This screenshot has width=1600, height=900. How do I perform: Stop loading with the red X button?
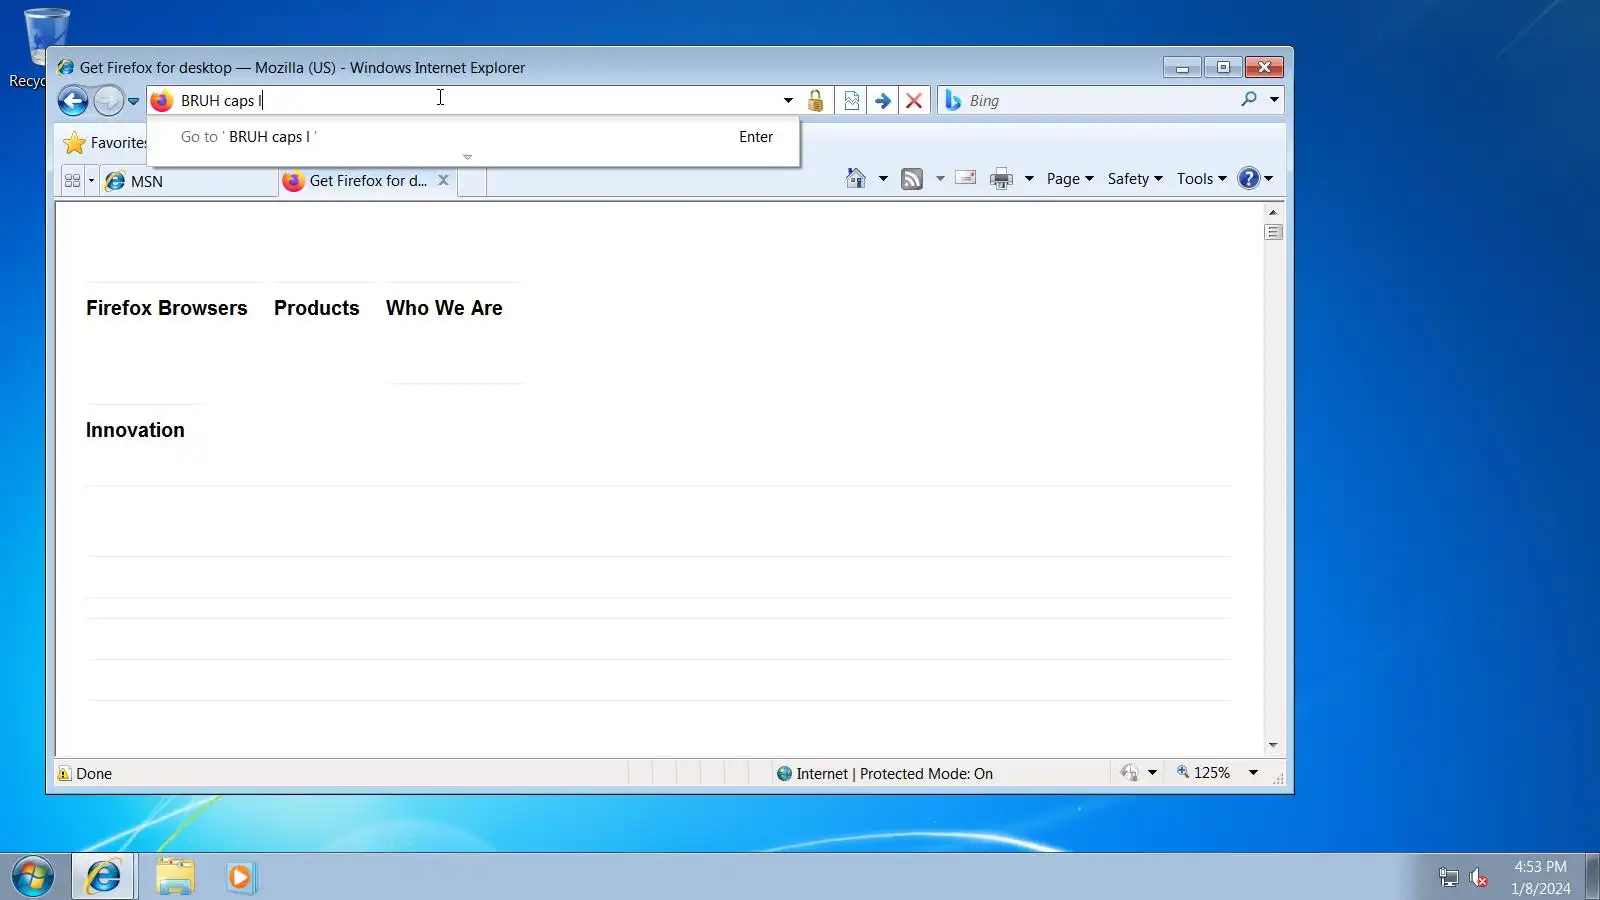click(913, 101)
